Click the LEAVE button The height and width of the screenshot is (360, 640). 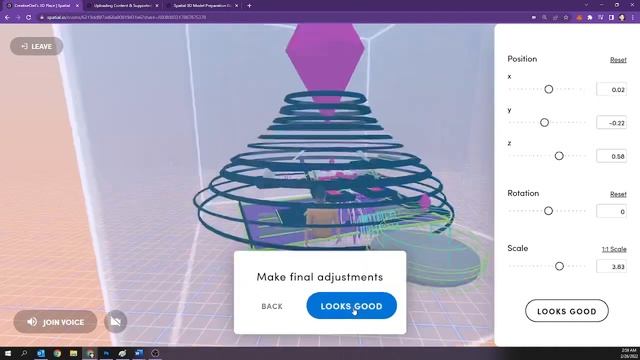(x=36, y=46)
